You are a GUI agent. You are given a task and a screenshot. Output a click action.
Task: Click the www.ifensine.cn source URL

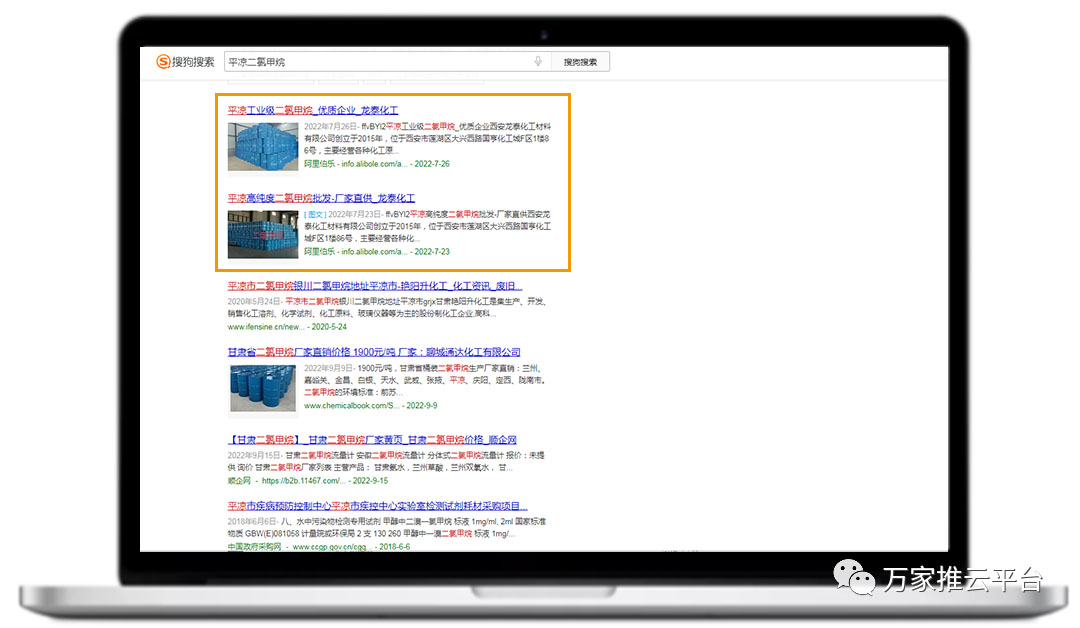[x=266, y=327]
